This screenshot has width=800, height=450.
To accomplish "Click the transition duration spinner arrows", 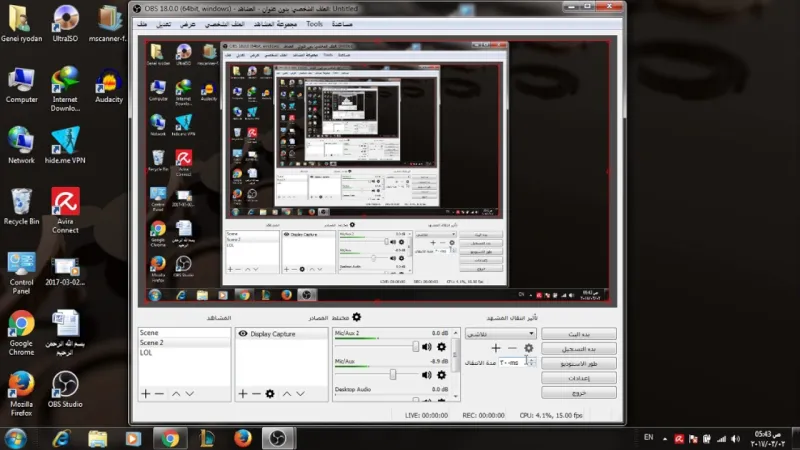I will (532, 362).
